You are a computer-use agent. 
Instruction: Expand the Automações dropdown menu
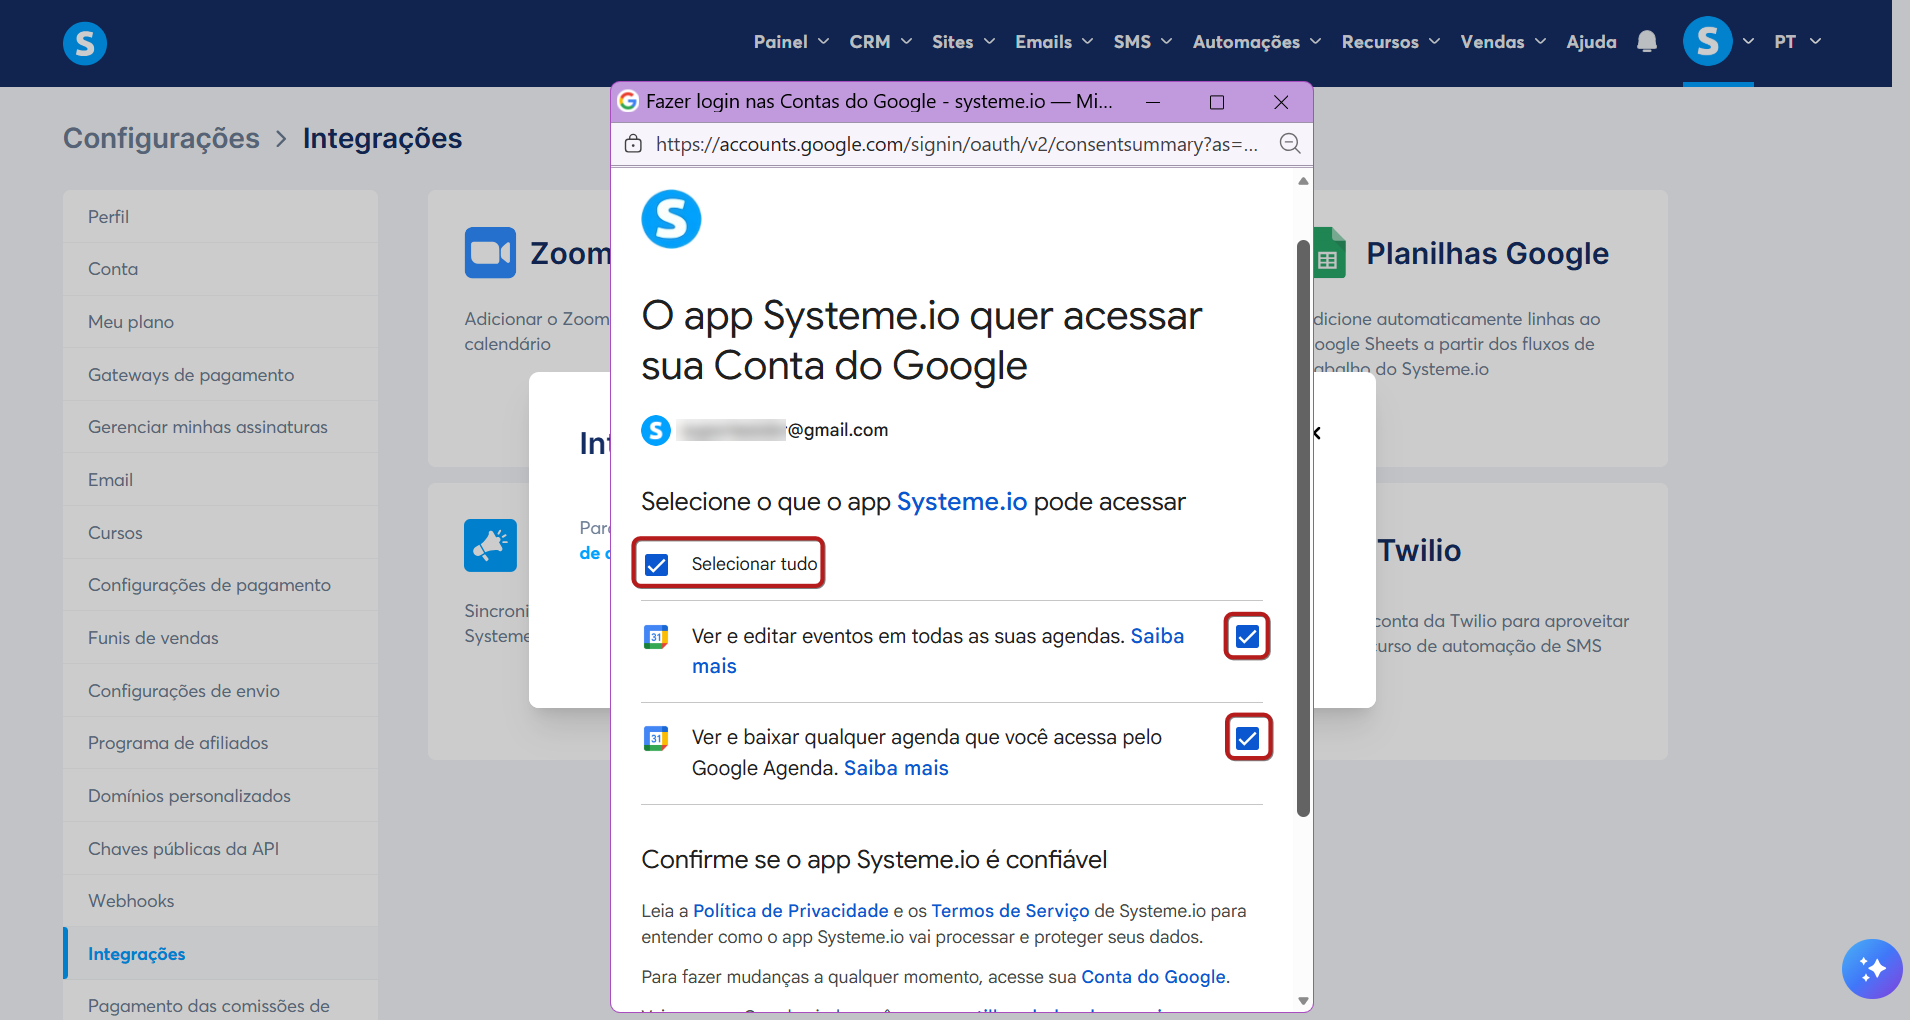(1256, 42)
